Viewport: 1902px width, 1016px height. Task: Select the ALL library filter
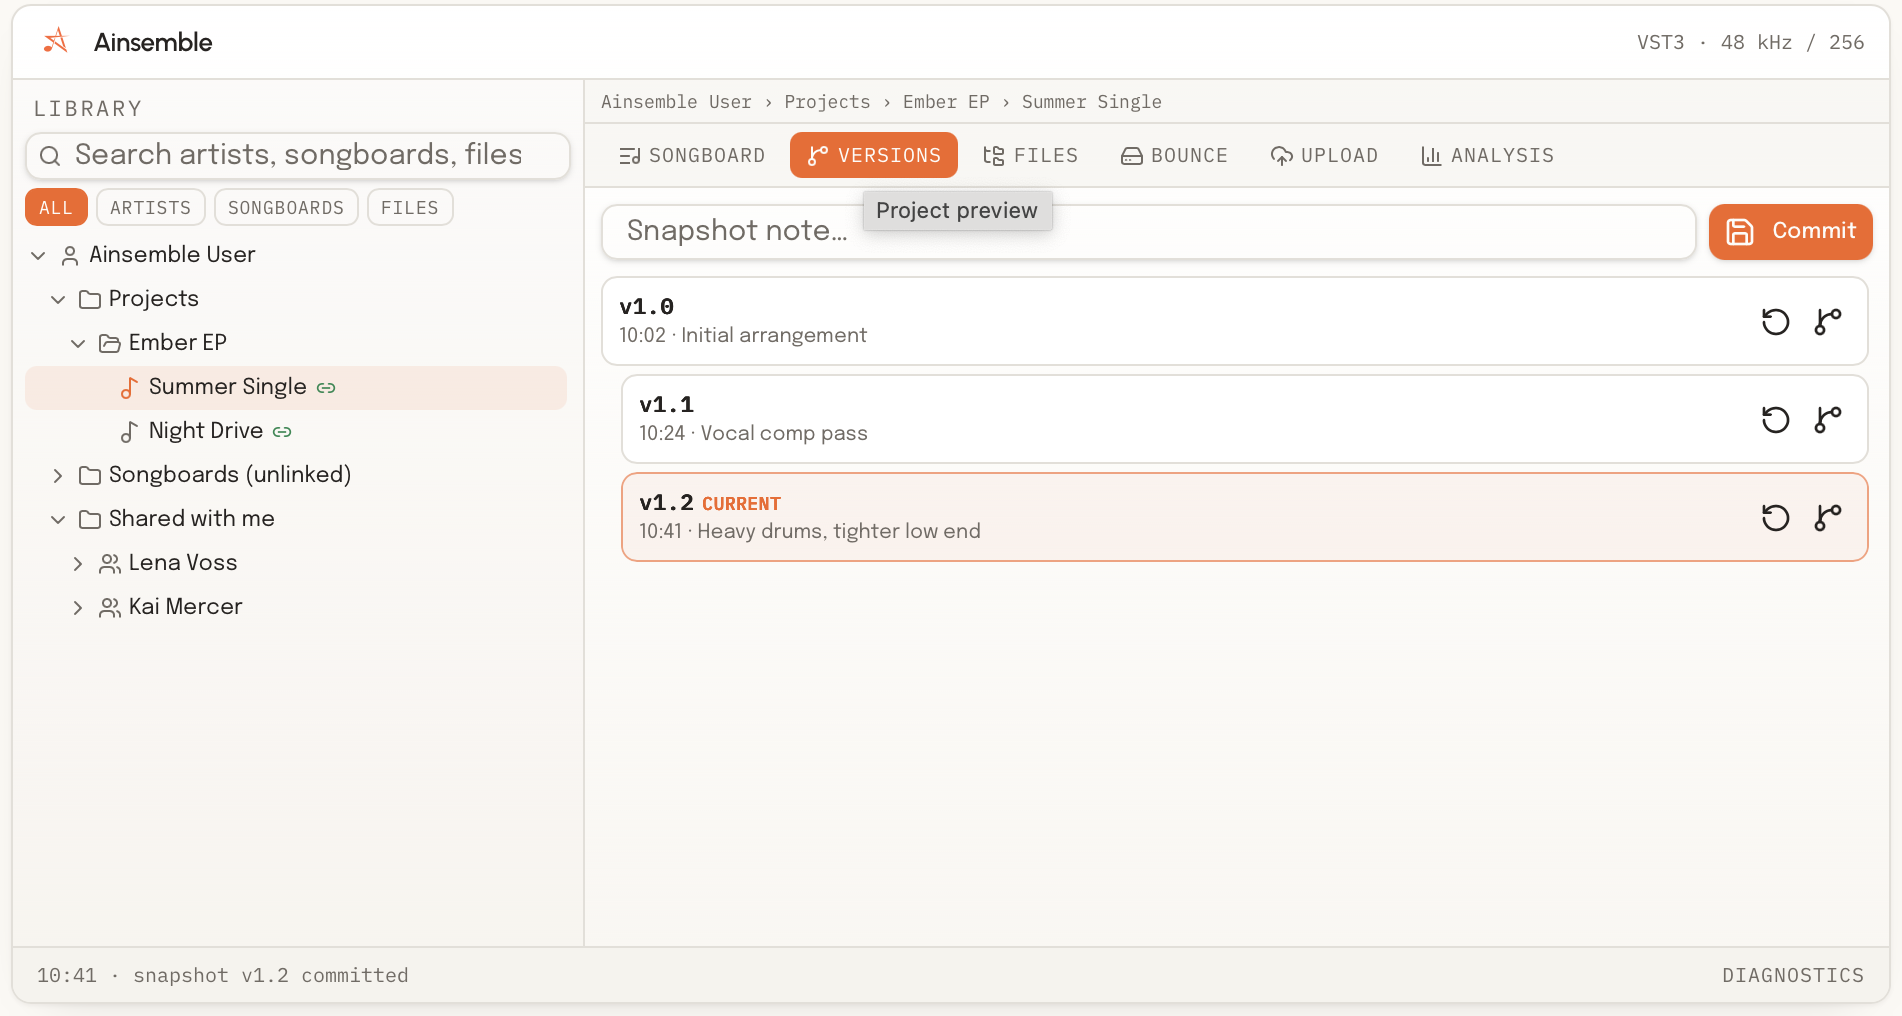pyautogui.click(x=56, y=208)
